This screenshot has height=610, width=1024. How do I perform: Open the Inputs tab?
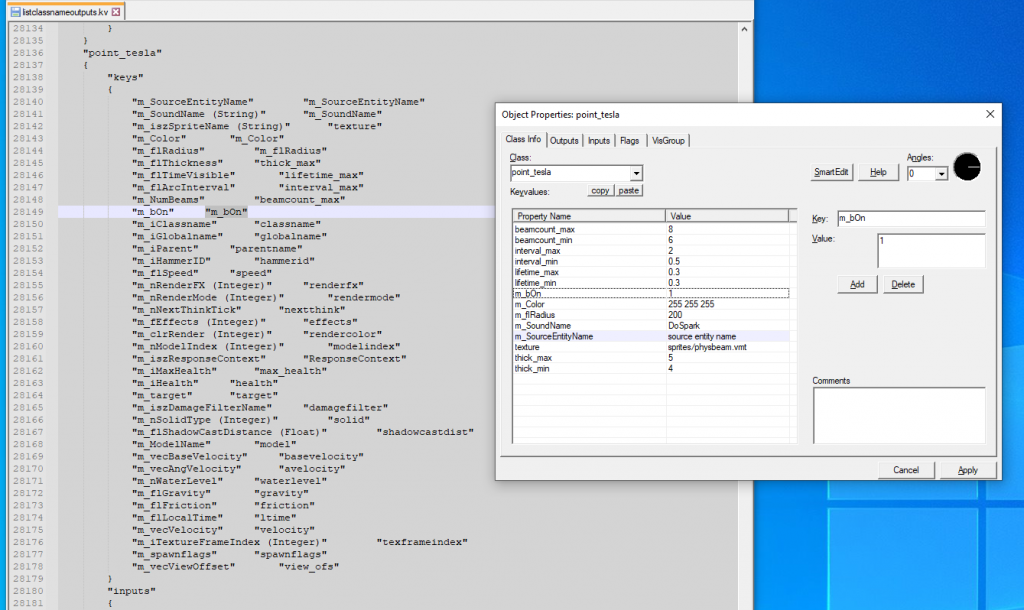tap(598, 141)
